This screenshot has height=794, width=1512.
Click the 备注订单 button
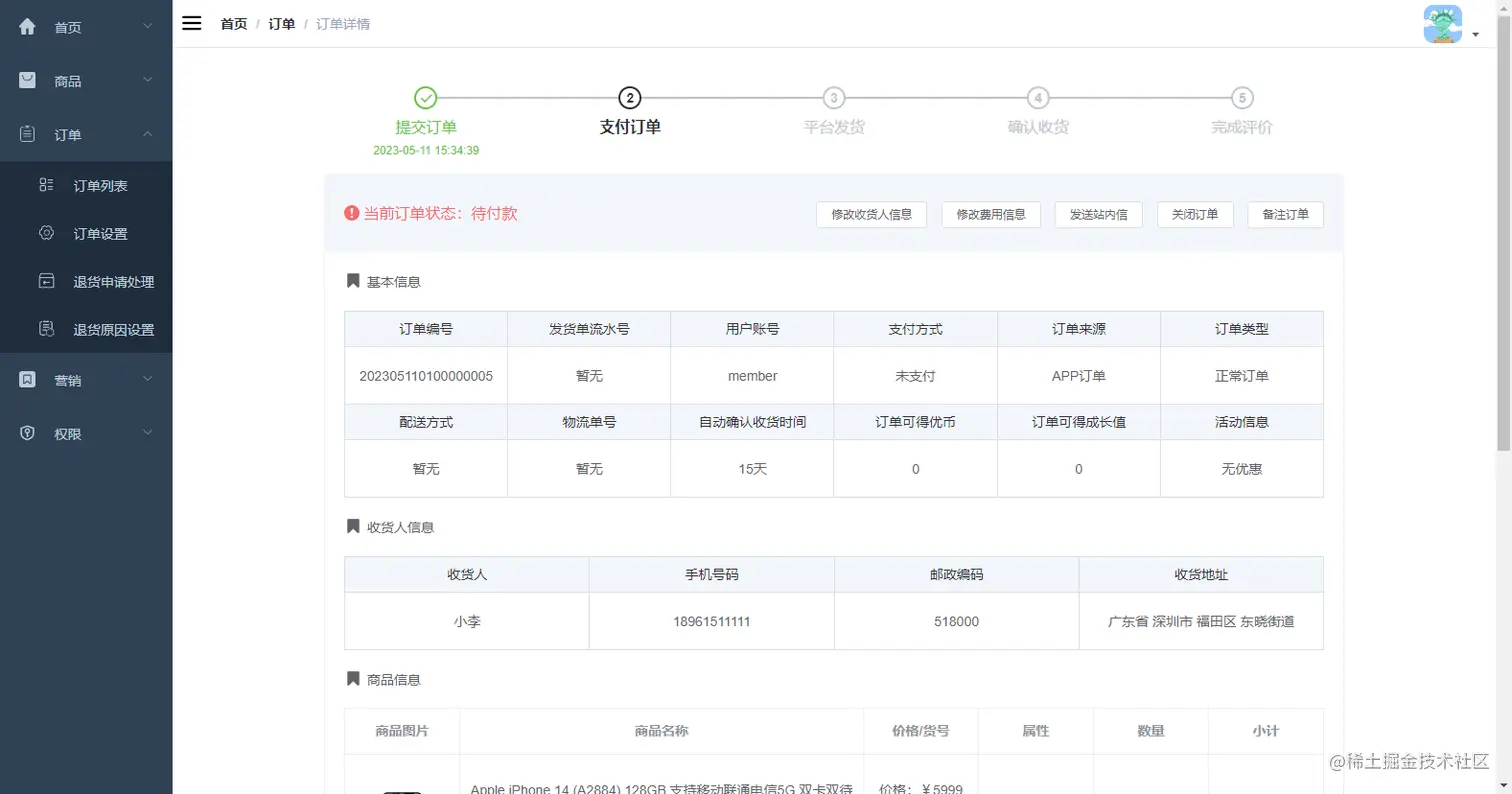pyautogui.click(x=1286, y=214)
